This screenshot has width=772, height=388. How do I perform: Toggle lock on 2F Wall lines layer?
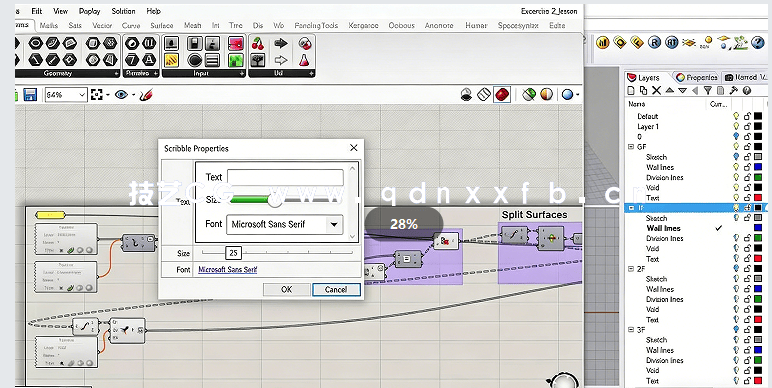tap(747, 289)
